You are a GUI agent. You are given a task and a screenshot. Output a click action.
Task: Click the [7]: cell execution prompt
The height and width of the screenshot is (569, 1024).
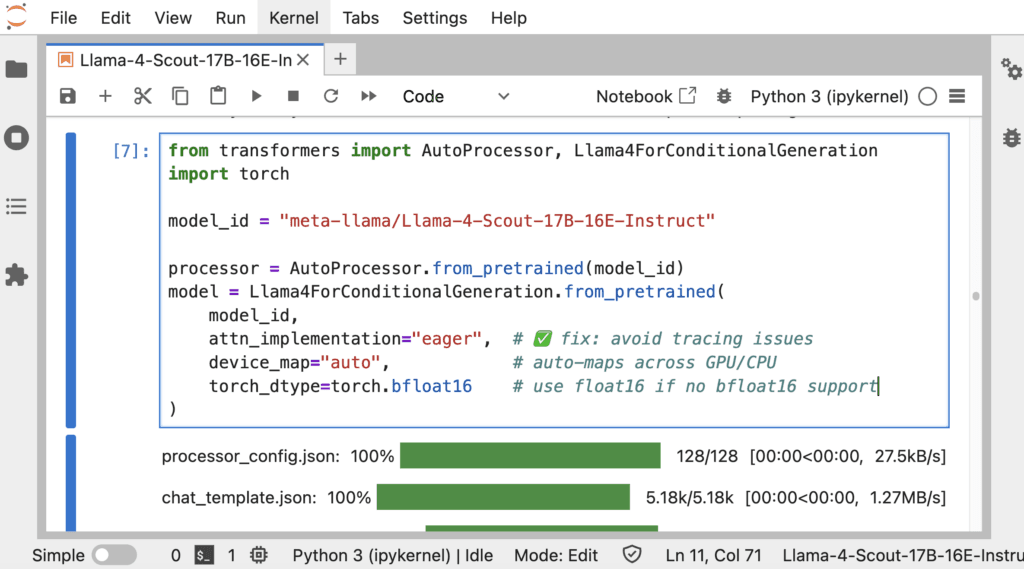131,151
